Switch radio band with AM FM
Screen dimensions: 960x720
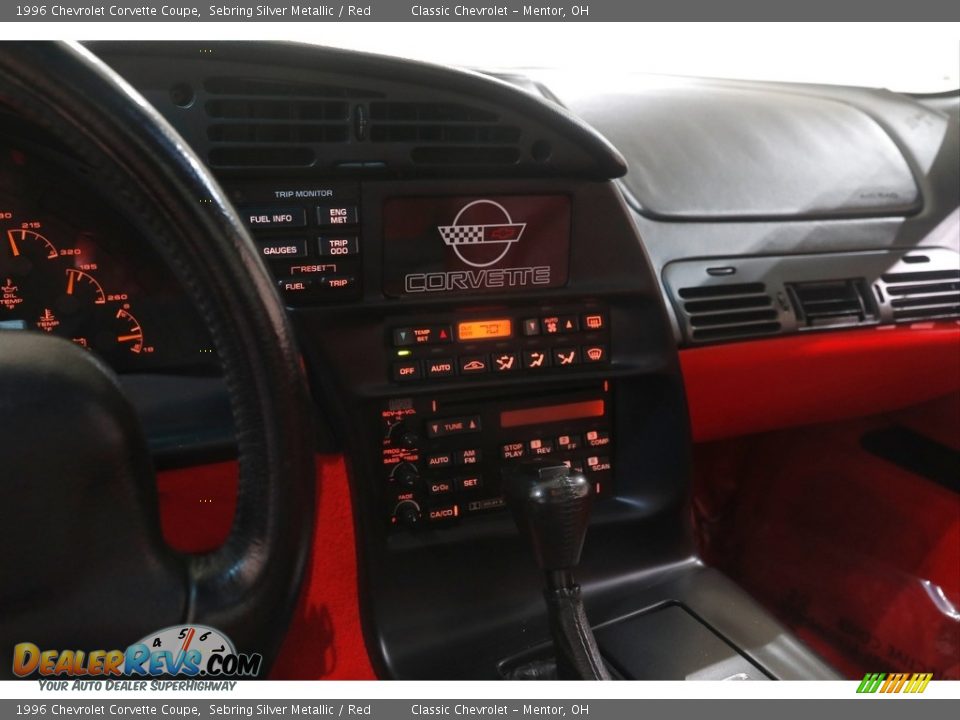point(469,456)
